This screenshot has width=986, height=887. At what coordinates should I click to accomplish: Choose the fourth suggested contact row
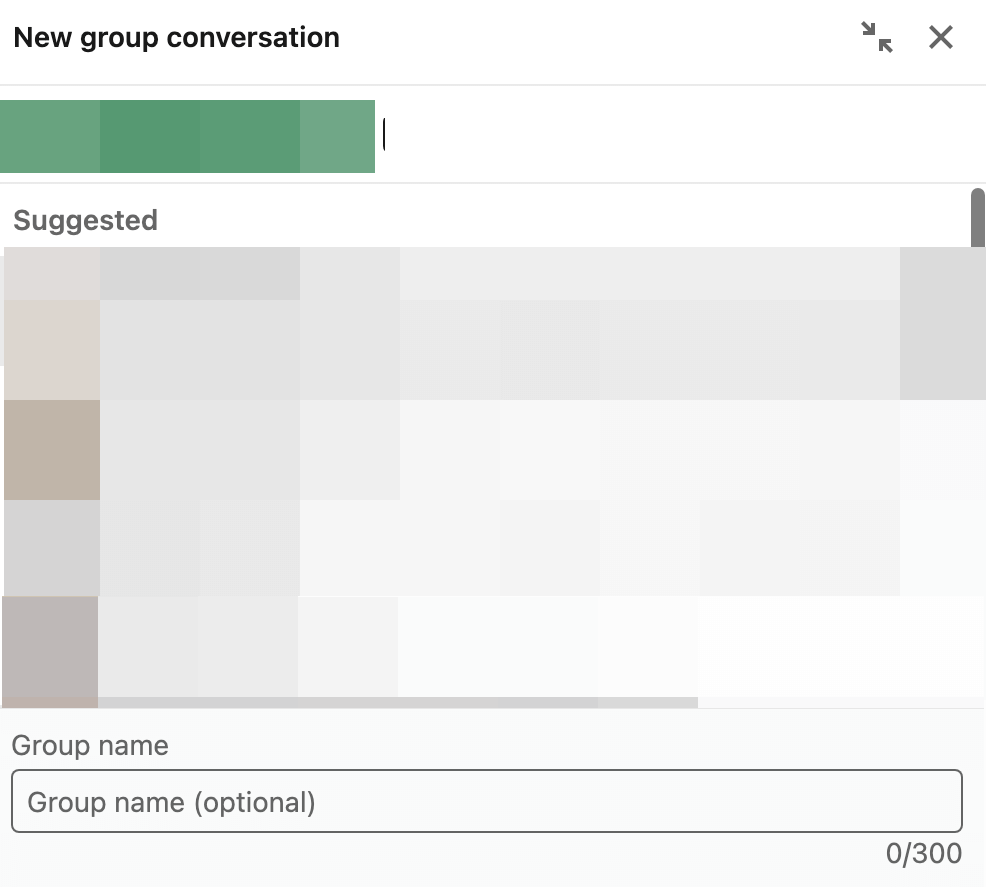pos(494,548)
